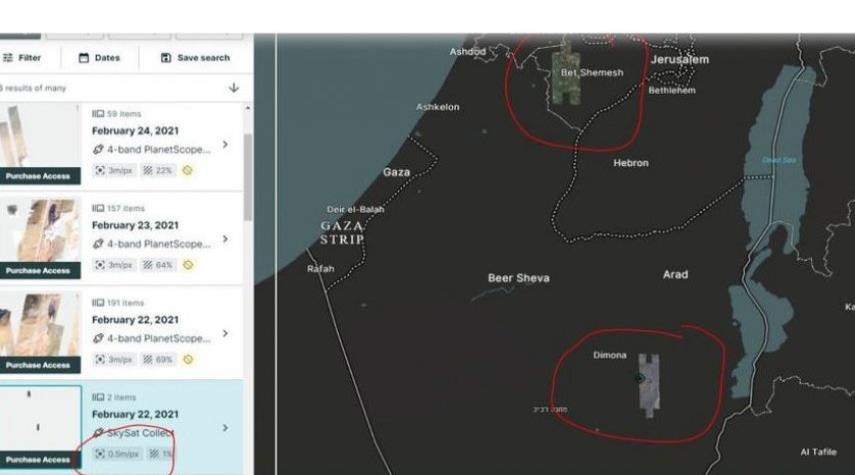Click the 0.5m/px resolution badge on SkySat
Image resolution: width=855 pixels, height=475 pixels.
(115, 454)
